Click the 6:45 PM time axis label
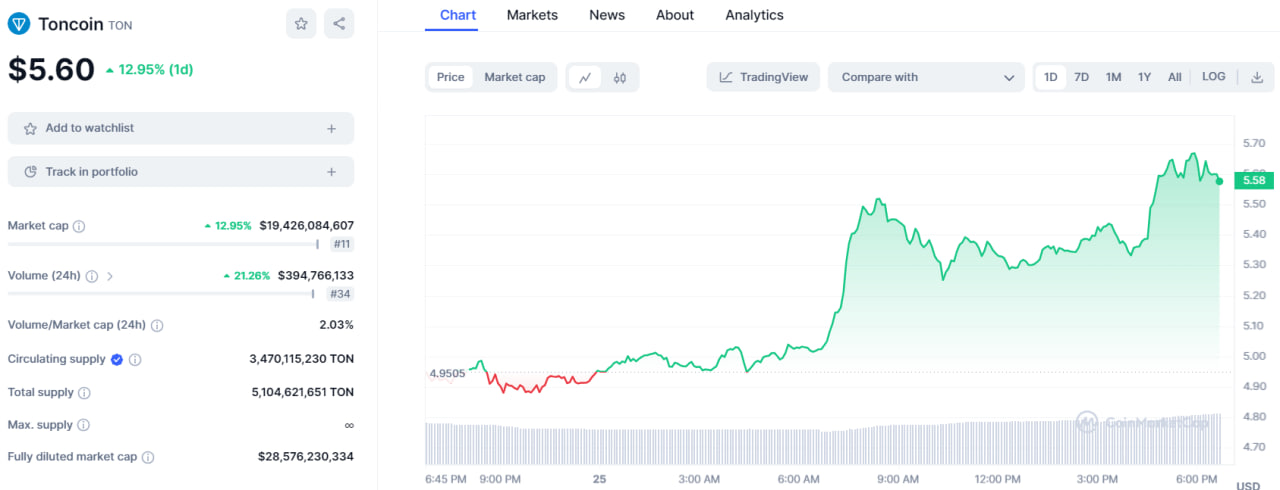 [x=447, y=480]
